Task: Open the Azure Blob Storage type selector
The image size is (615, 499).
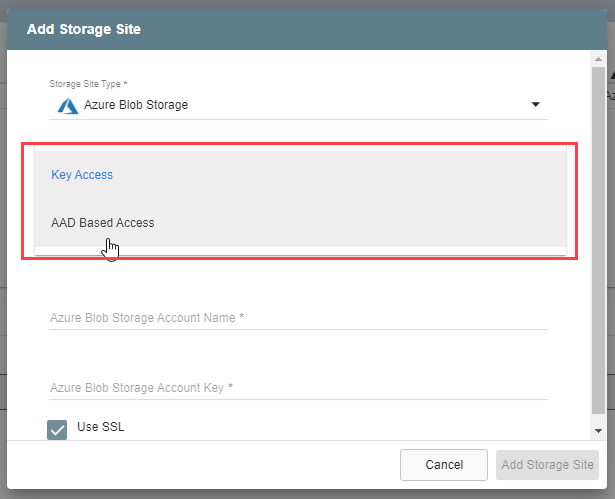Action: point(300,105)
